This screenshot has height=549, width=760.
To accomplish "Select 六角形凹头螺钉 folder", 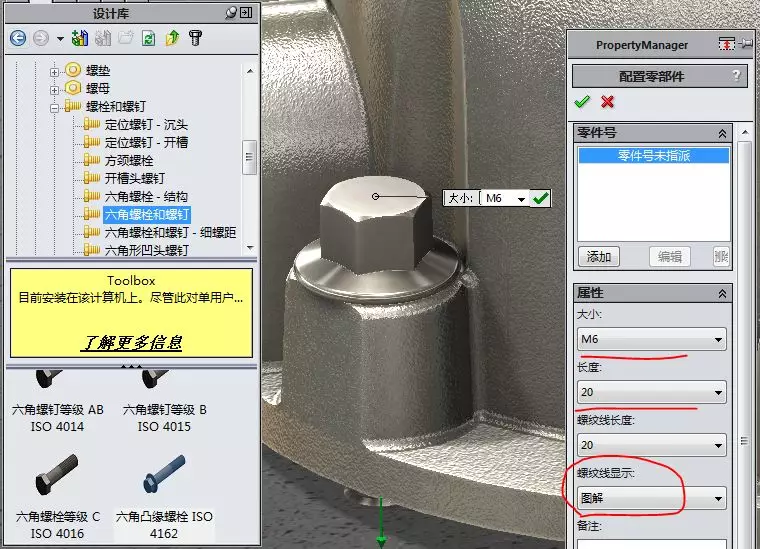I will pos(146,250).
